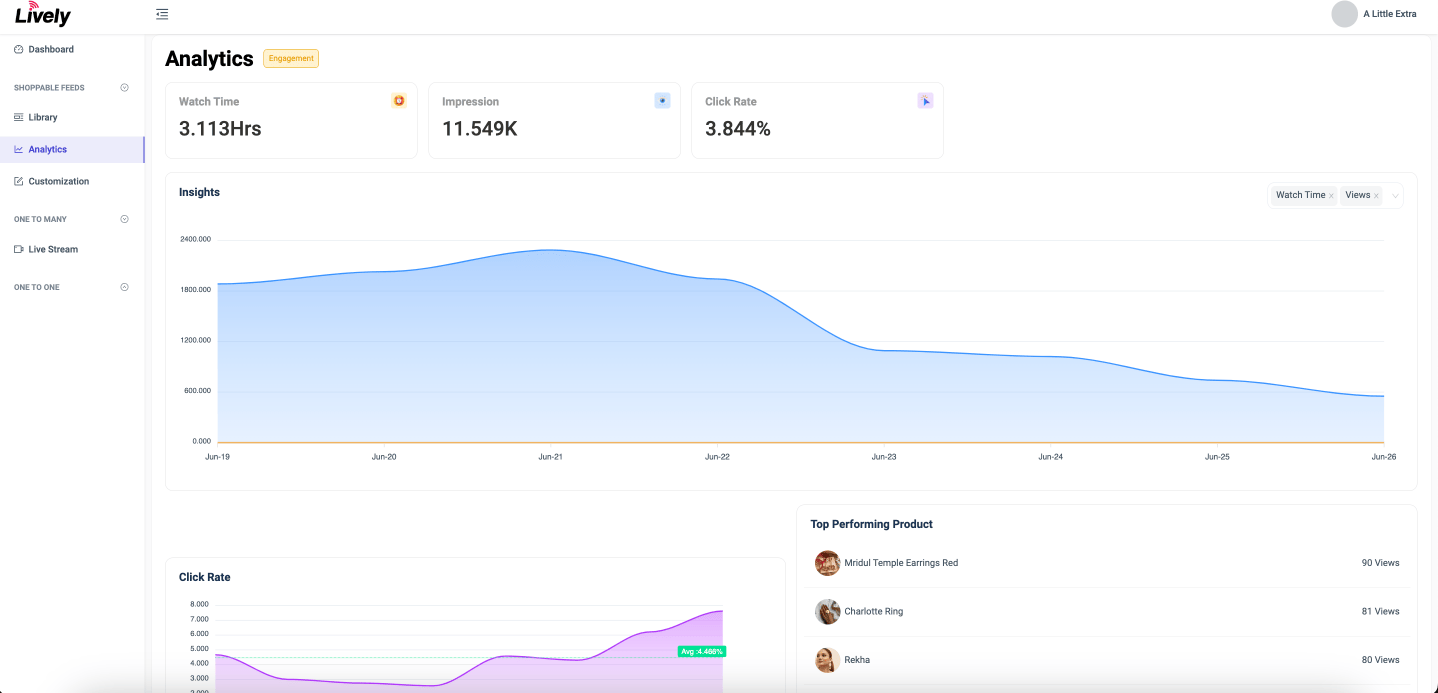Click the Engagement badge
Viewport: 1438px width, 693px height.
point(291,59)
